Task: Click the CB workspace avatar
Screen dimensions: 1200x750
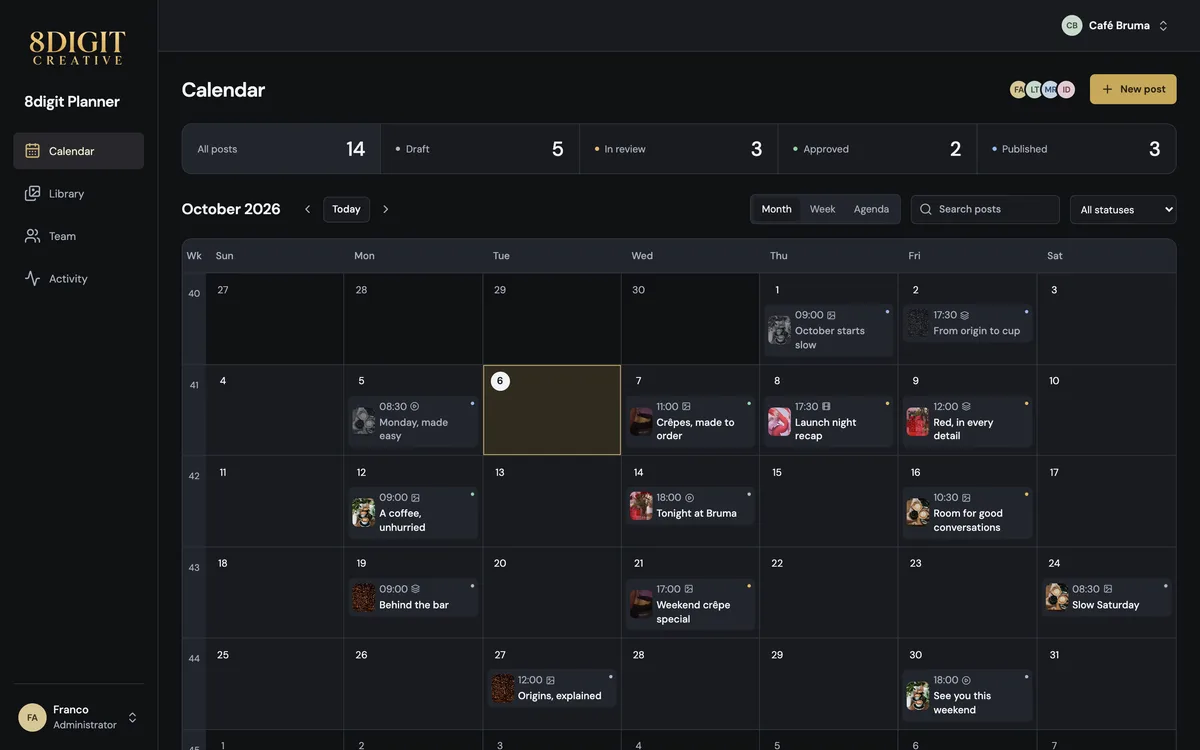Action: coord(1072,25)
